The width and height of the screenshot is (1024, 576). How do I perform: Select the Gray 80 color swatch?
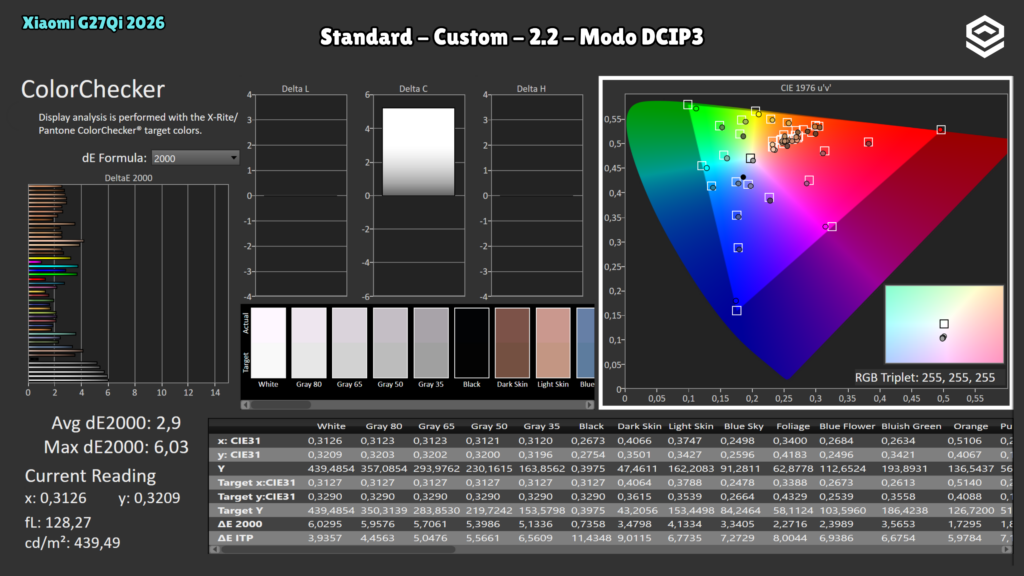coord(309,343)
